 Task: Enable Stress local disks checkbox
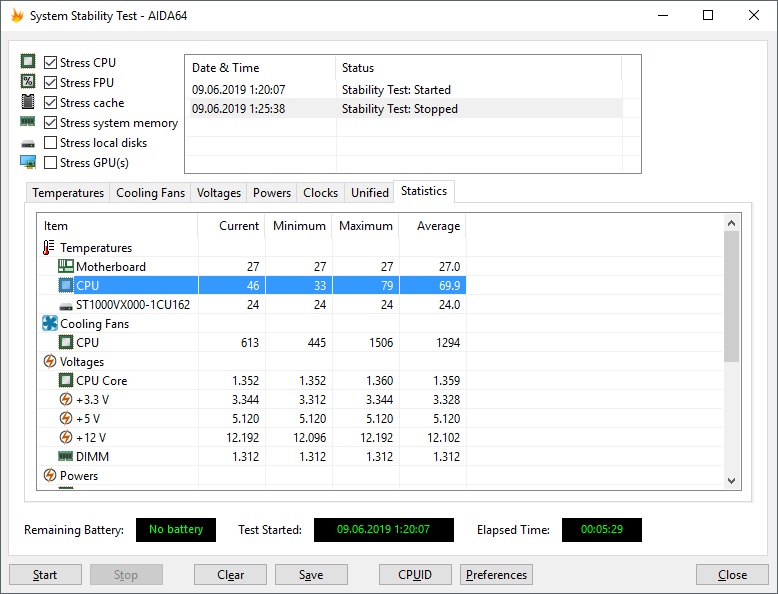tap(50, 142)
